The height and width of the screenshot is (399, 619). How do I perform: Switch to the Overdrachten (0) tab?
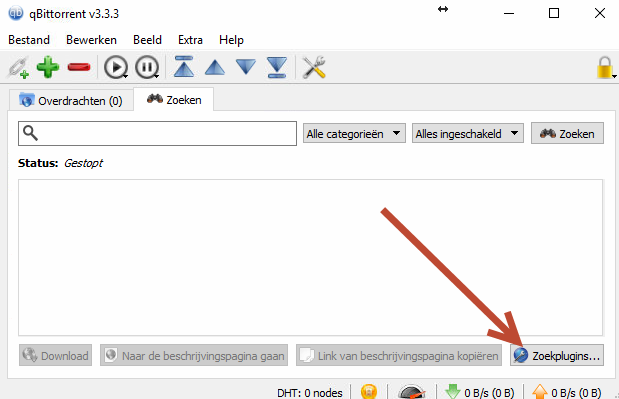click(x=71, y=101)
